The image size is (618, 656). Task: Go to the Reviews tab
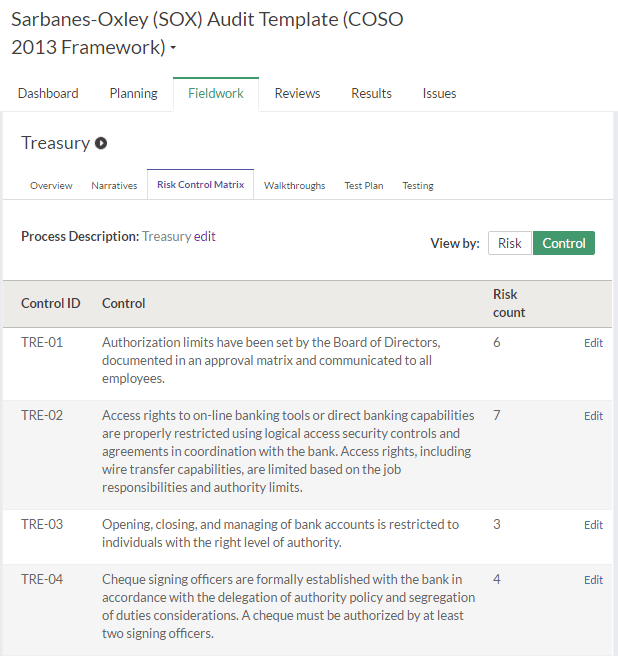(x=297, y=93)
